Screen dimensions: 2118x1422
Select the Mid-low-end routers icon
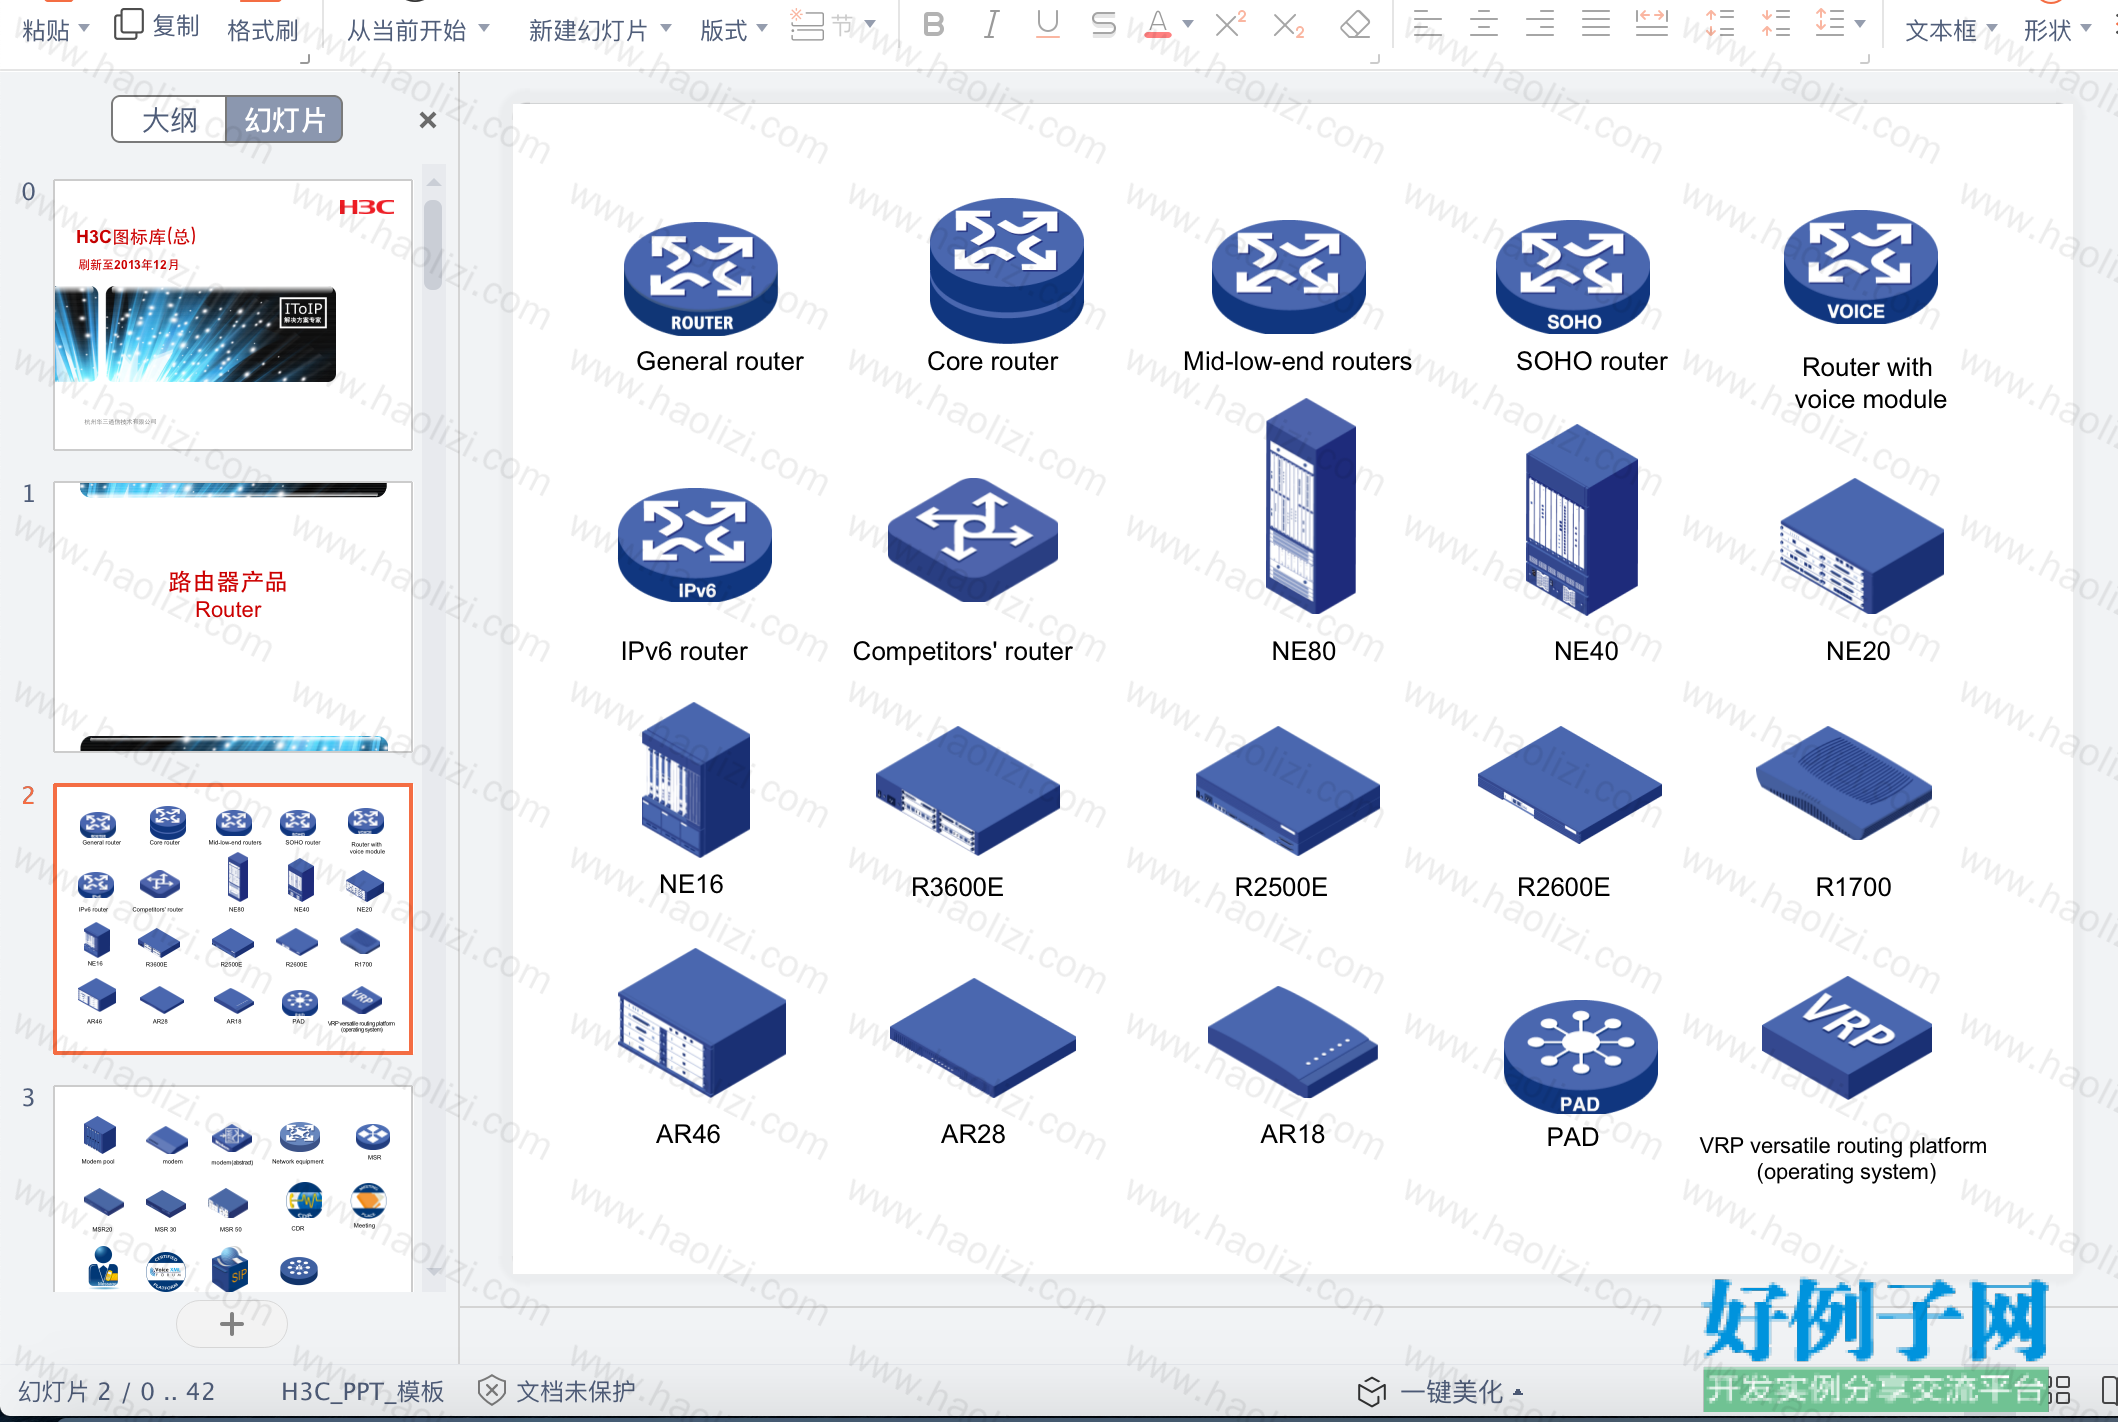1289,277
